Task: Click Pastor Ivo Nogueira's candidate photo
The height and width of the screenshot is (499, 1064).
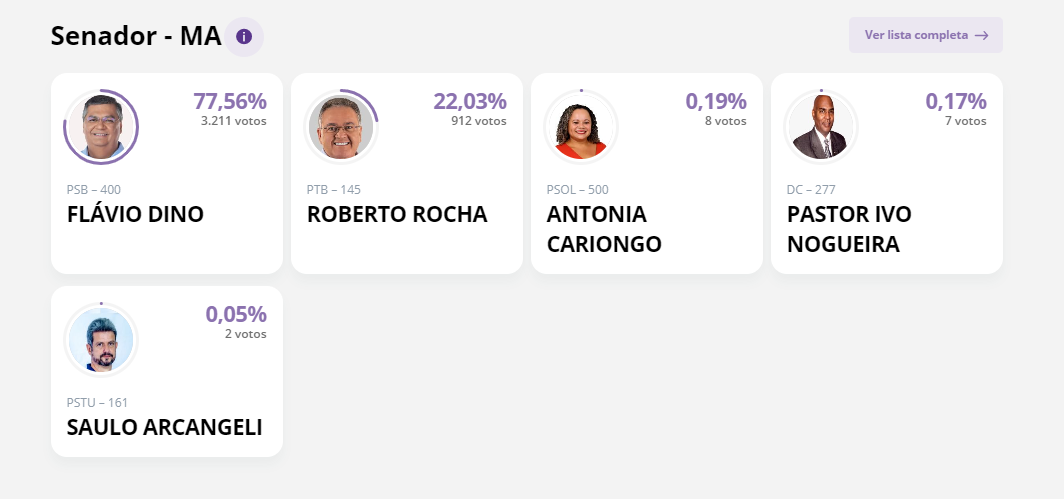Action: click(821, 127)
